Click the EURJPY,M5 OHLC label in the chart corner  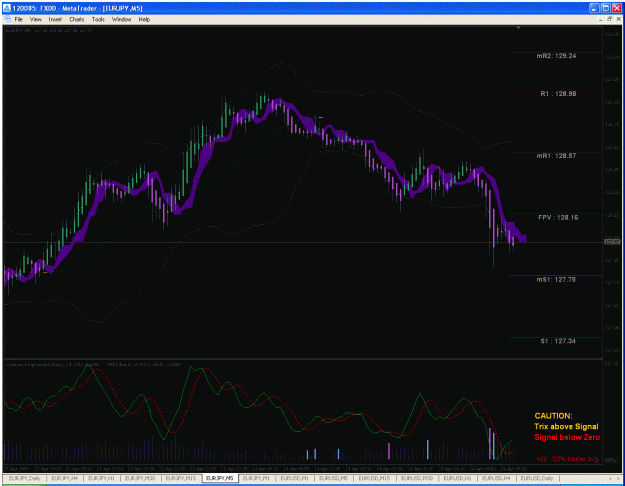coord(49,30)
